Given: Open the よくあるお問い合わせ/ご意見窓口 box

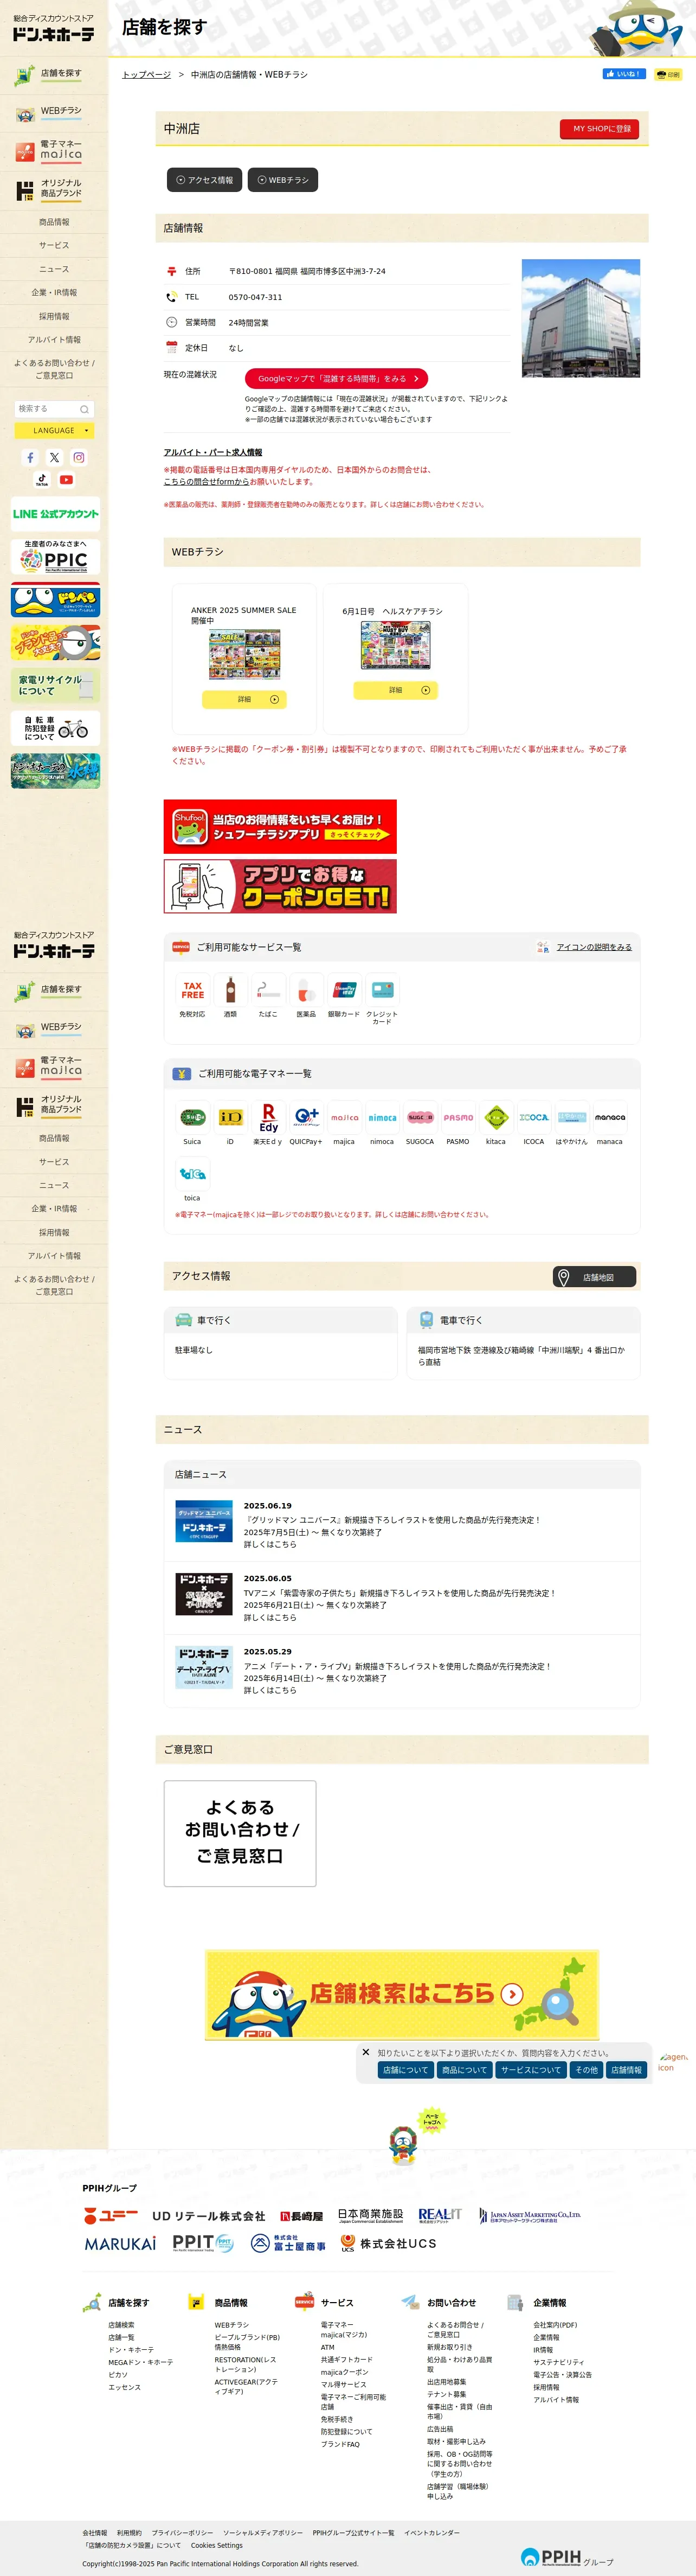Looking at the screenshot, I should 240,1833.
